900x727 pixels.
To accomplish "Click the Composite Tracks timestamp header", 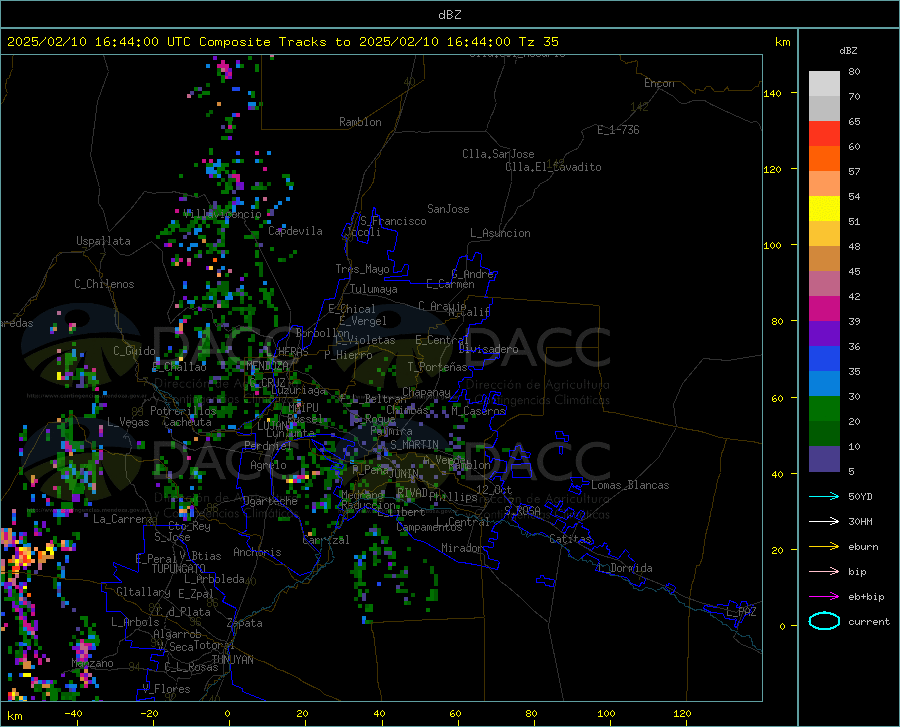I will [x=283, y=42].
